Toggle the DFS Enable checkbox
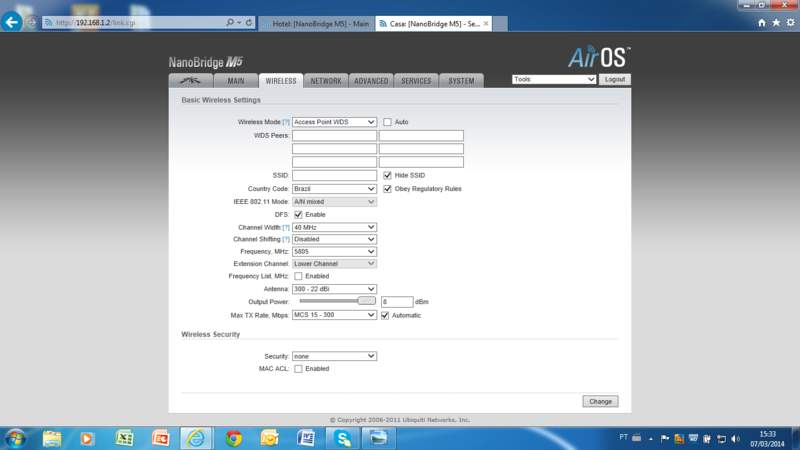Screen dimensions: 800x450 298,215
